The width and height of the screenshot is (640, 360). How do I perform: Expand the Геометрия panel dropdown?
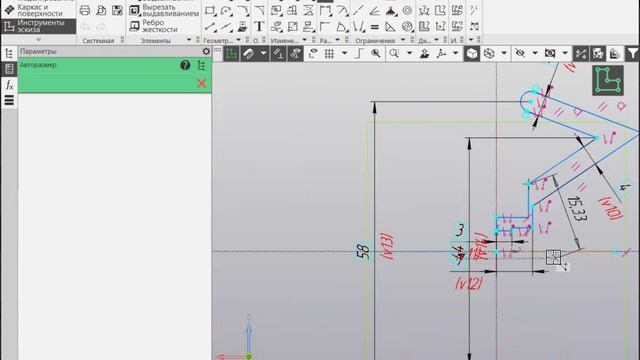tap(239, 40)
